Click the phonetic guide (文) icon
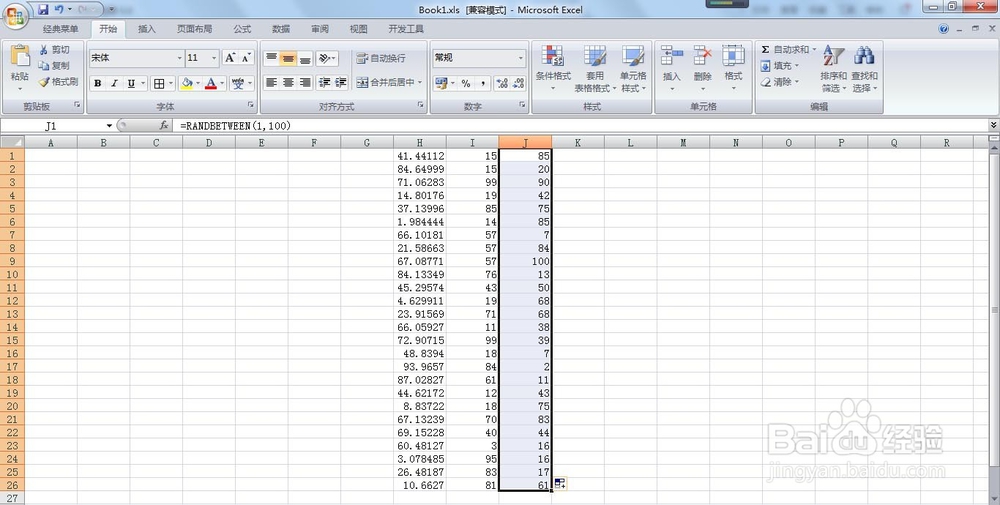 tap(238, 84)
